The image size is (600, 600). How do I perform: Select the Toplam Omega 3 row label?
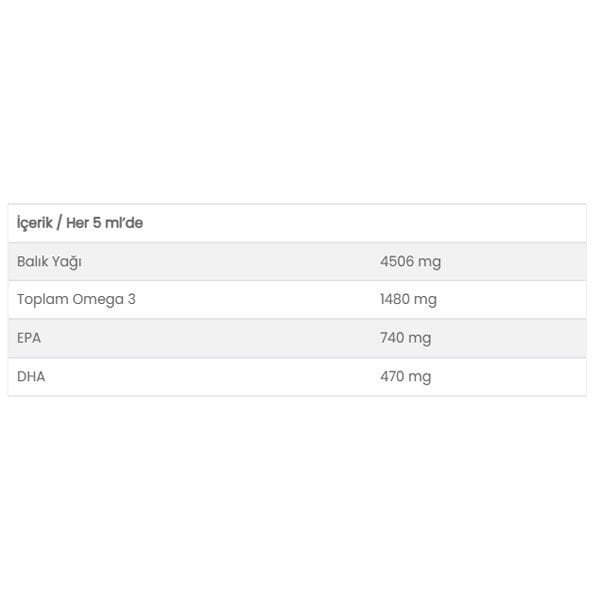(x=76, y=299)
